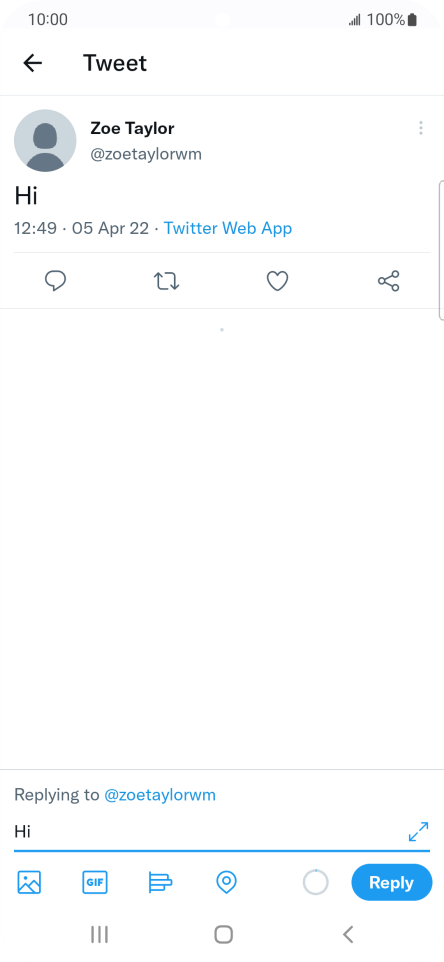The width and height of the screenshot is (444, 962).
Task: Tap the reply speech bubble icon
Action: coord(56,281)
